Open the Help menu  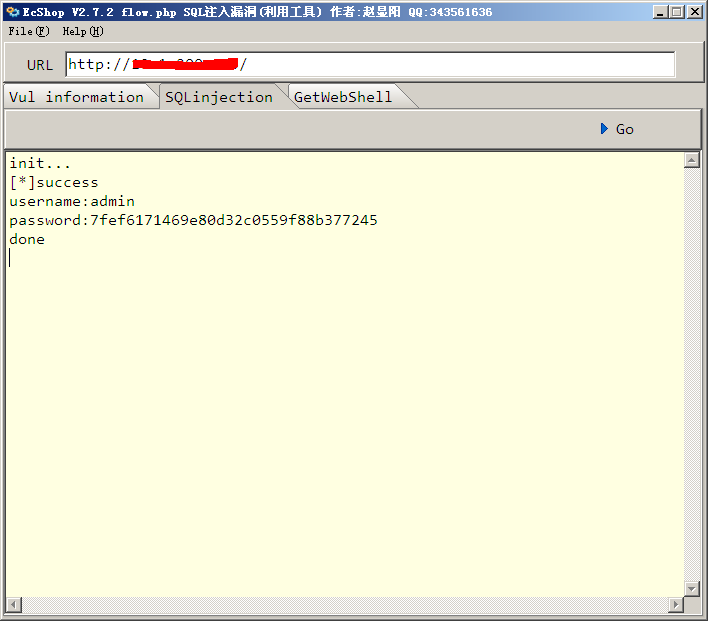83,31
